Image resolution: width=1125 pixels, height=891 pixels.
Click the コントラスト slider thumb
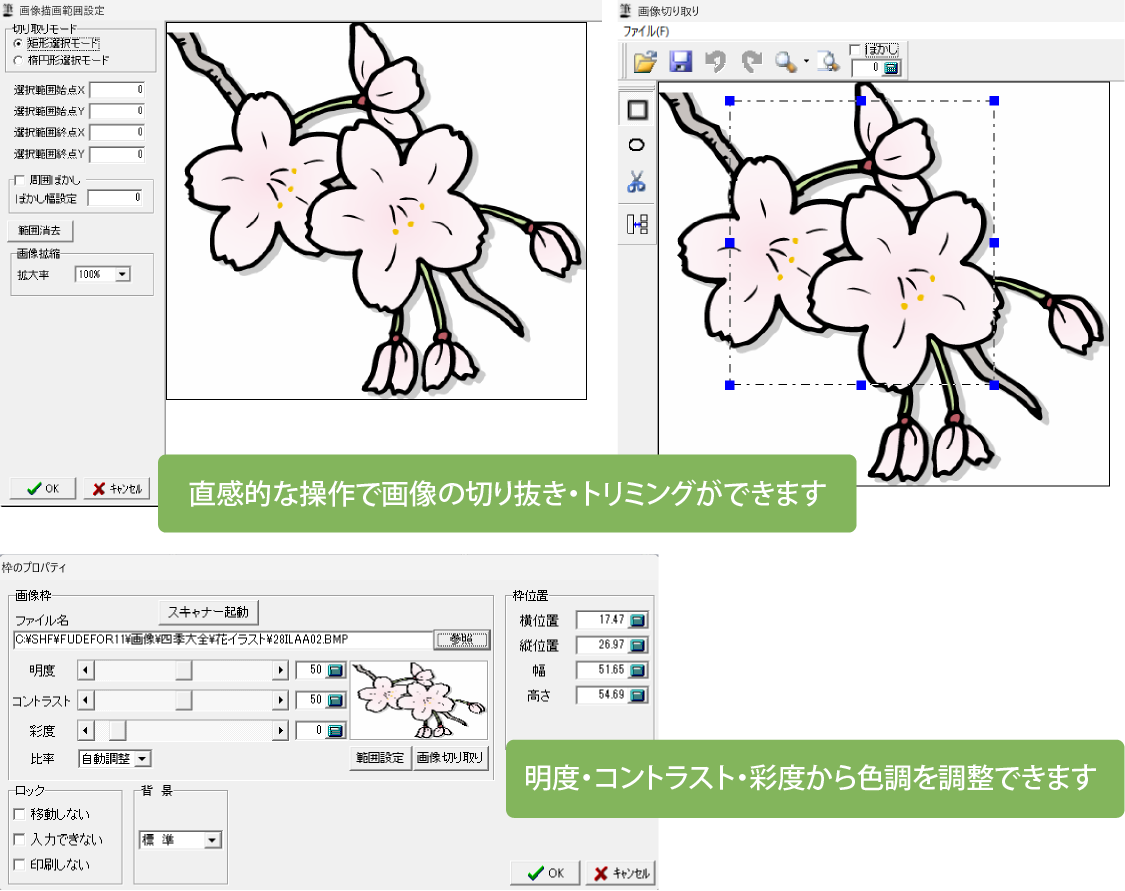pos(184,701)
